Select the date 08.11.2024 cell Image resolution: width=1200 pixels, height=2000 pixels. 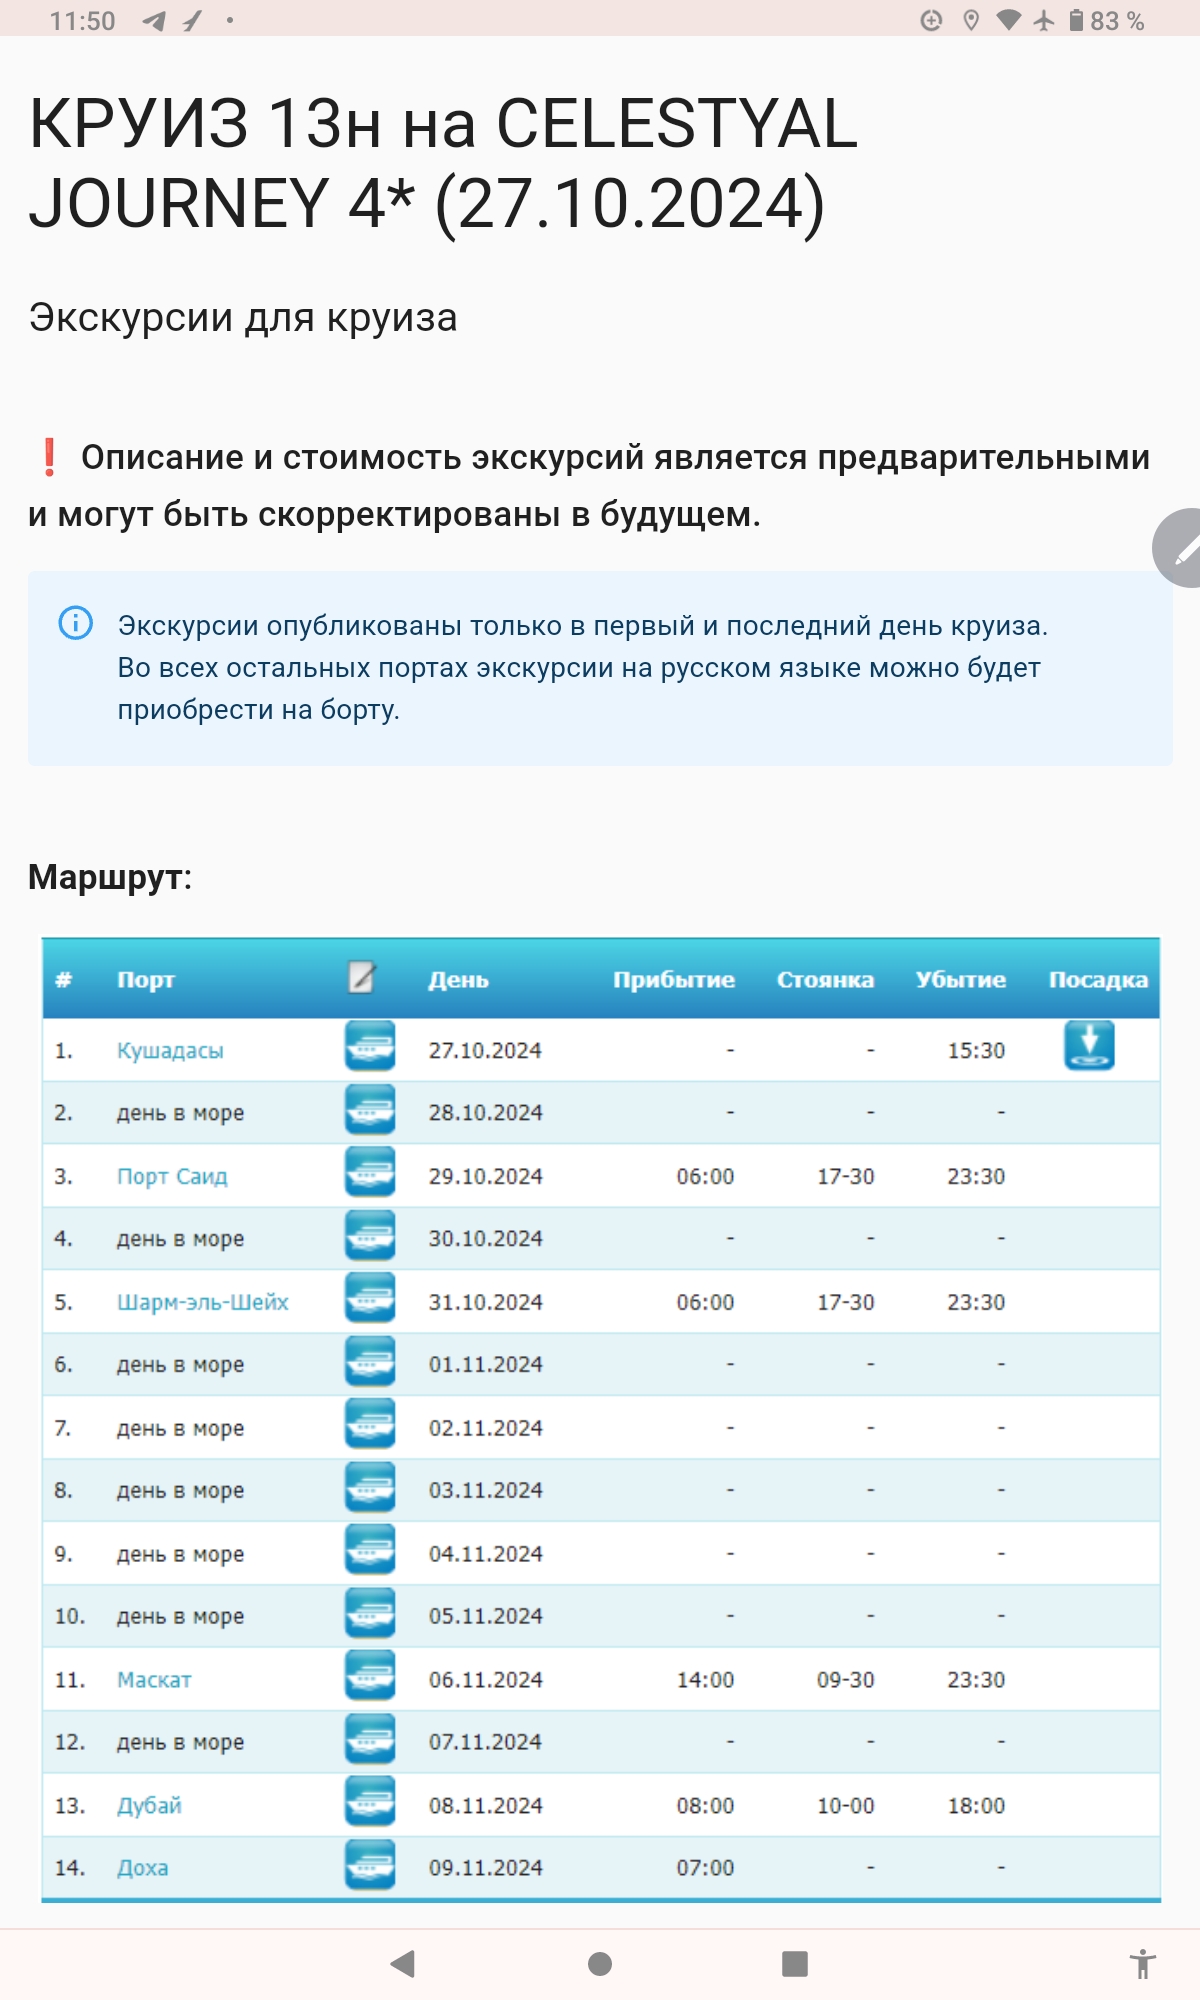click(485, 1806)
